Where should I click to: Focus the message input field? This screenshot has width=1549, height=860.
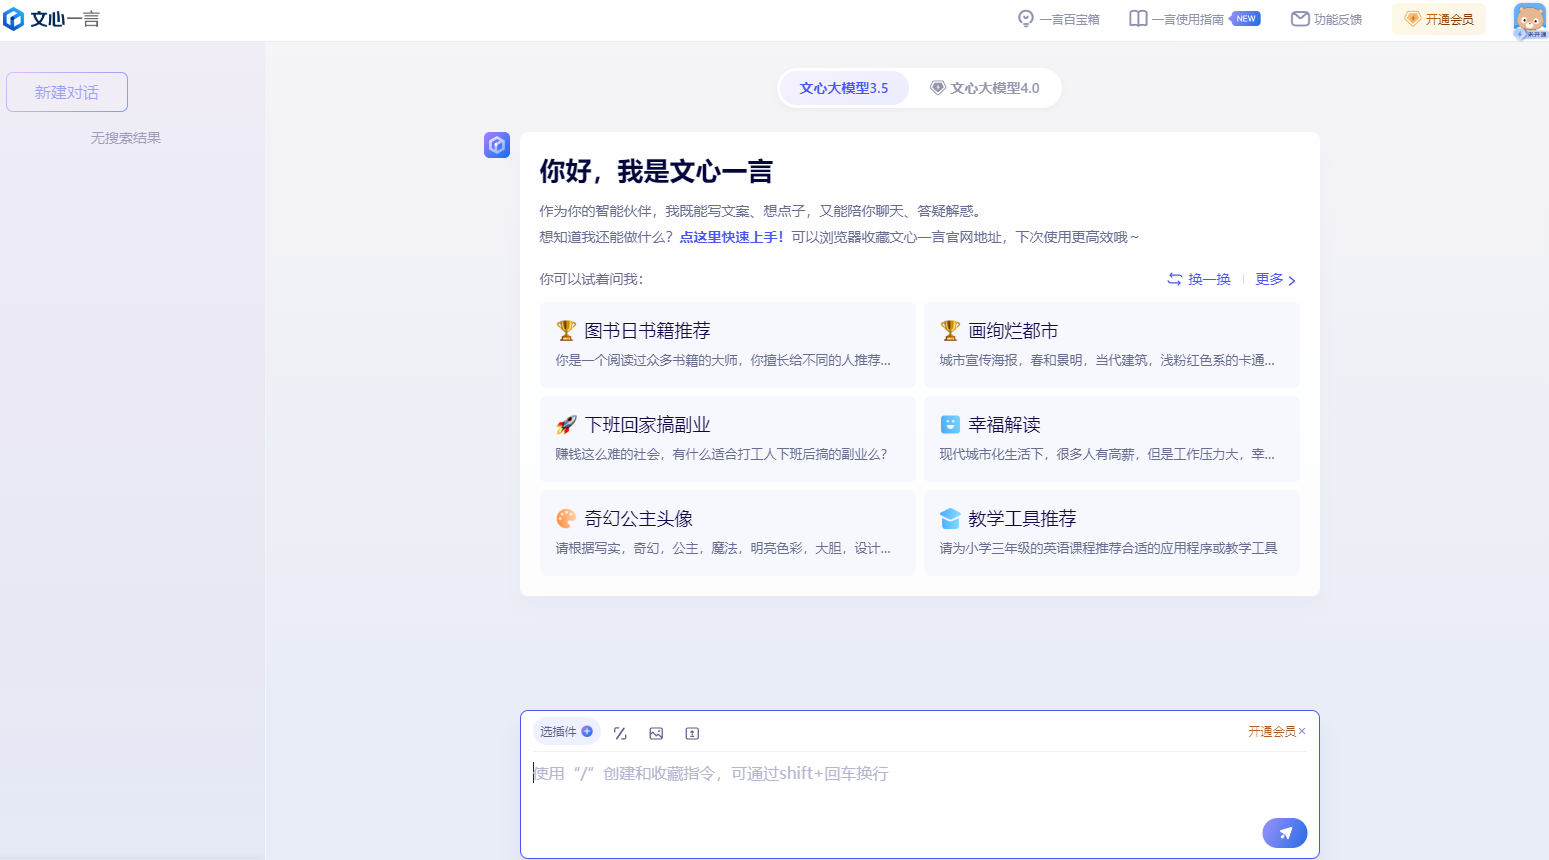point(920,784)
